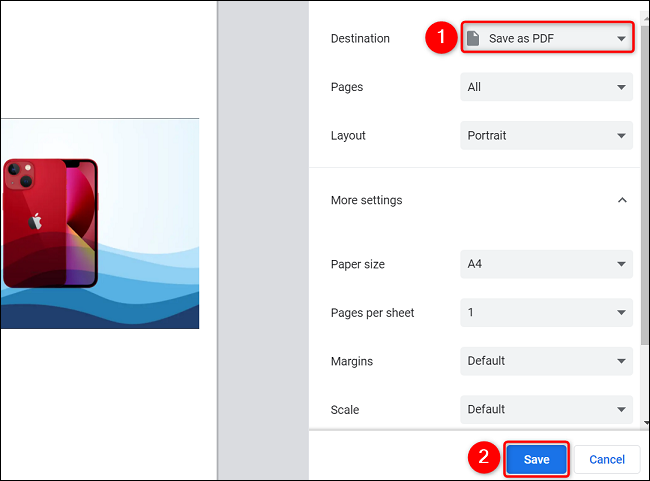Screen dimensions: 650x481
Task: Open the Paper size A4 dropdown
Action: pyautogui.click(x=546, y=264)
